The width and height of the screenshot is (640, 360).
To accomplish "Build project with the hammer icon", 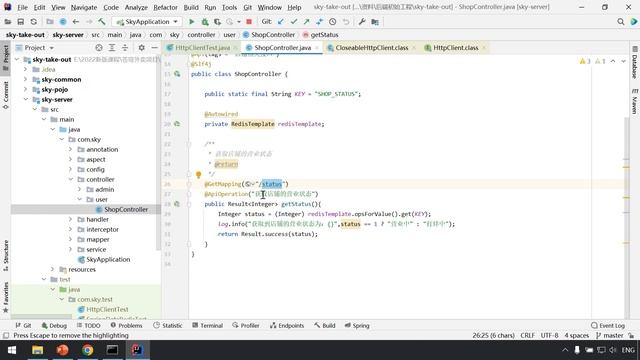I will 102,22.
